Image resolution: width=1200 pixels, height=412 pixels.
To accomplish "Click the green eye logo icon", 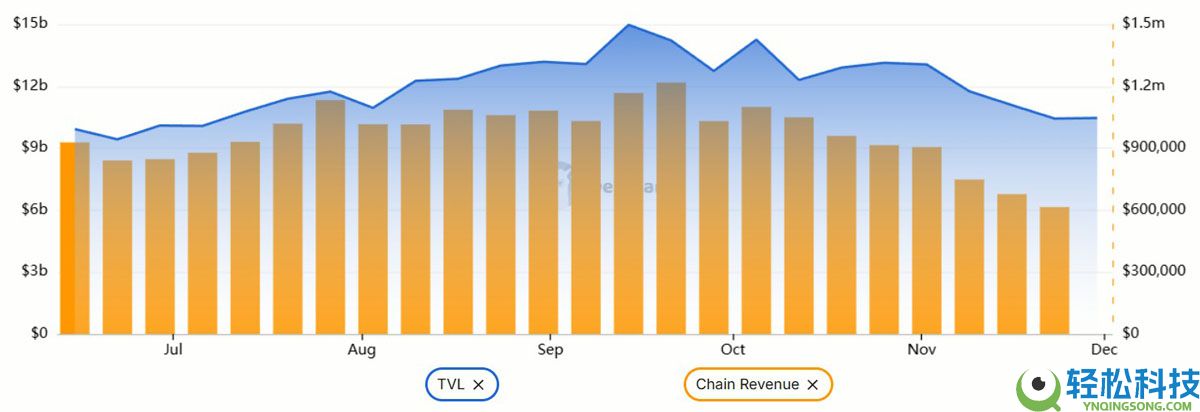I will (1037, 386).
